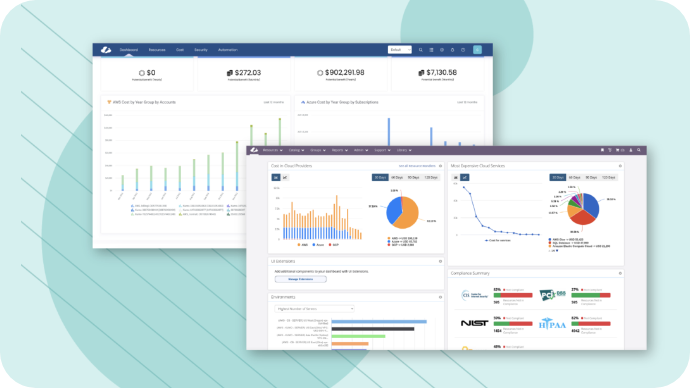Open Environments panel settings gear
The image size is (690, 388).
[440, 297]
